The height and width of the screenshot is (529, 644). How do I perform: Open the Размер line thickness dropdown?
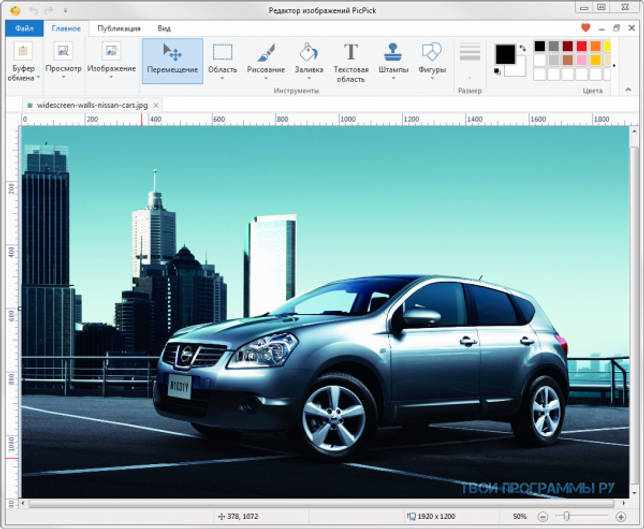point(470,61)
